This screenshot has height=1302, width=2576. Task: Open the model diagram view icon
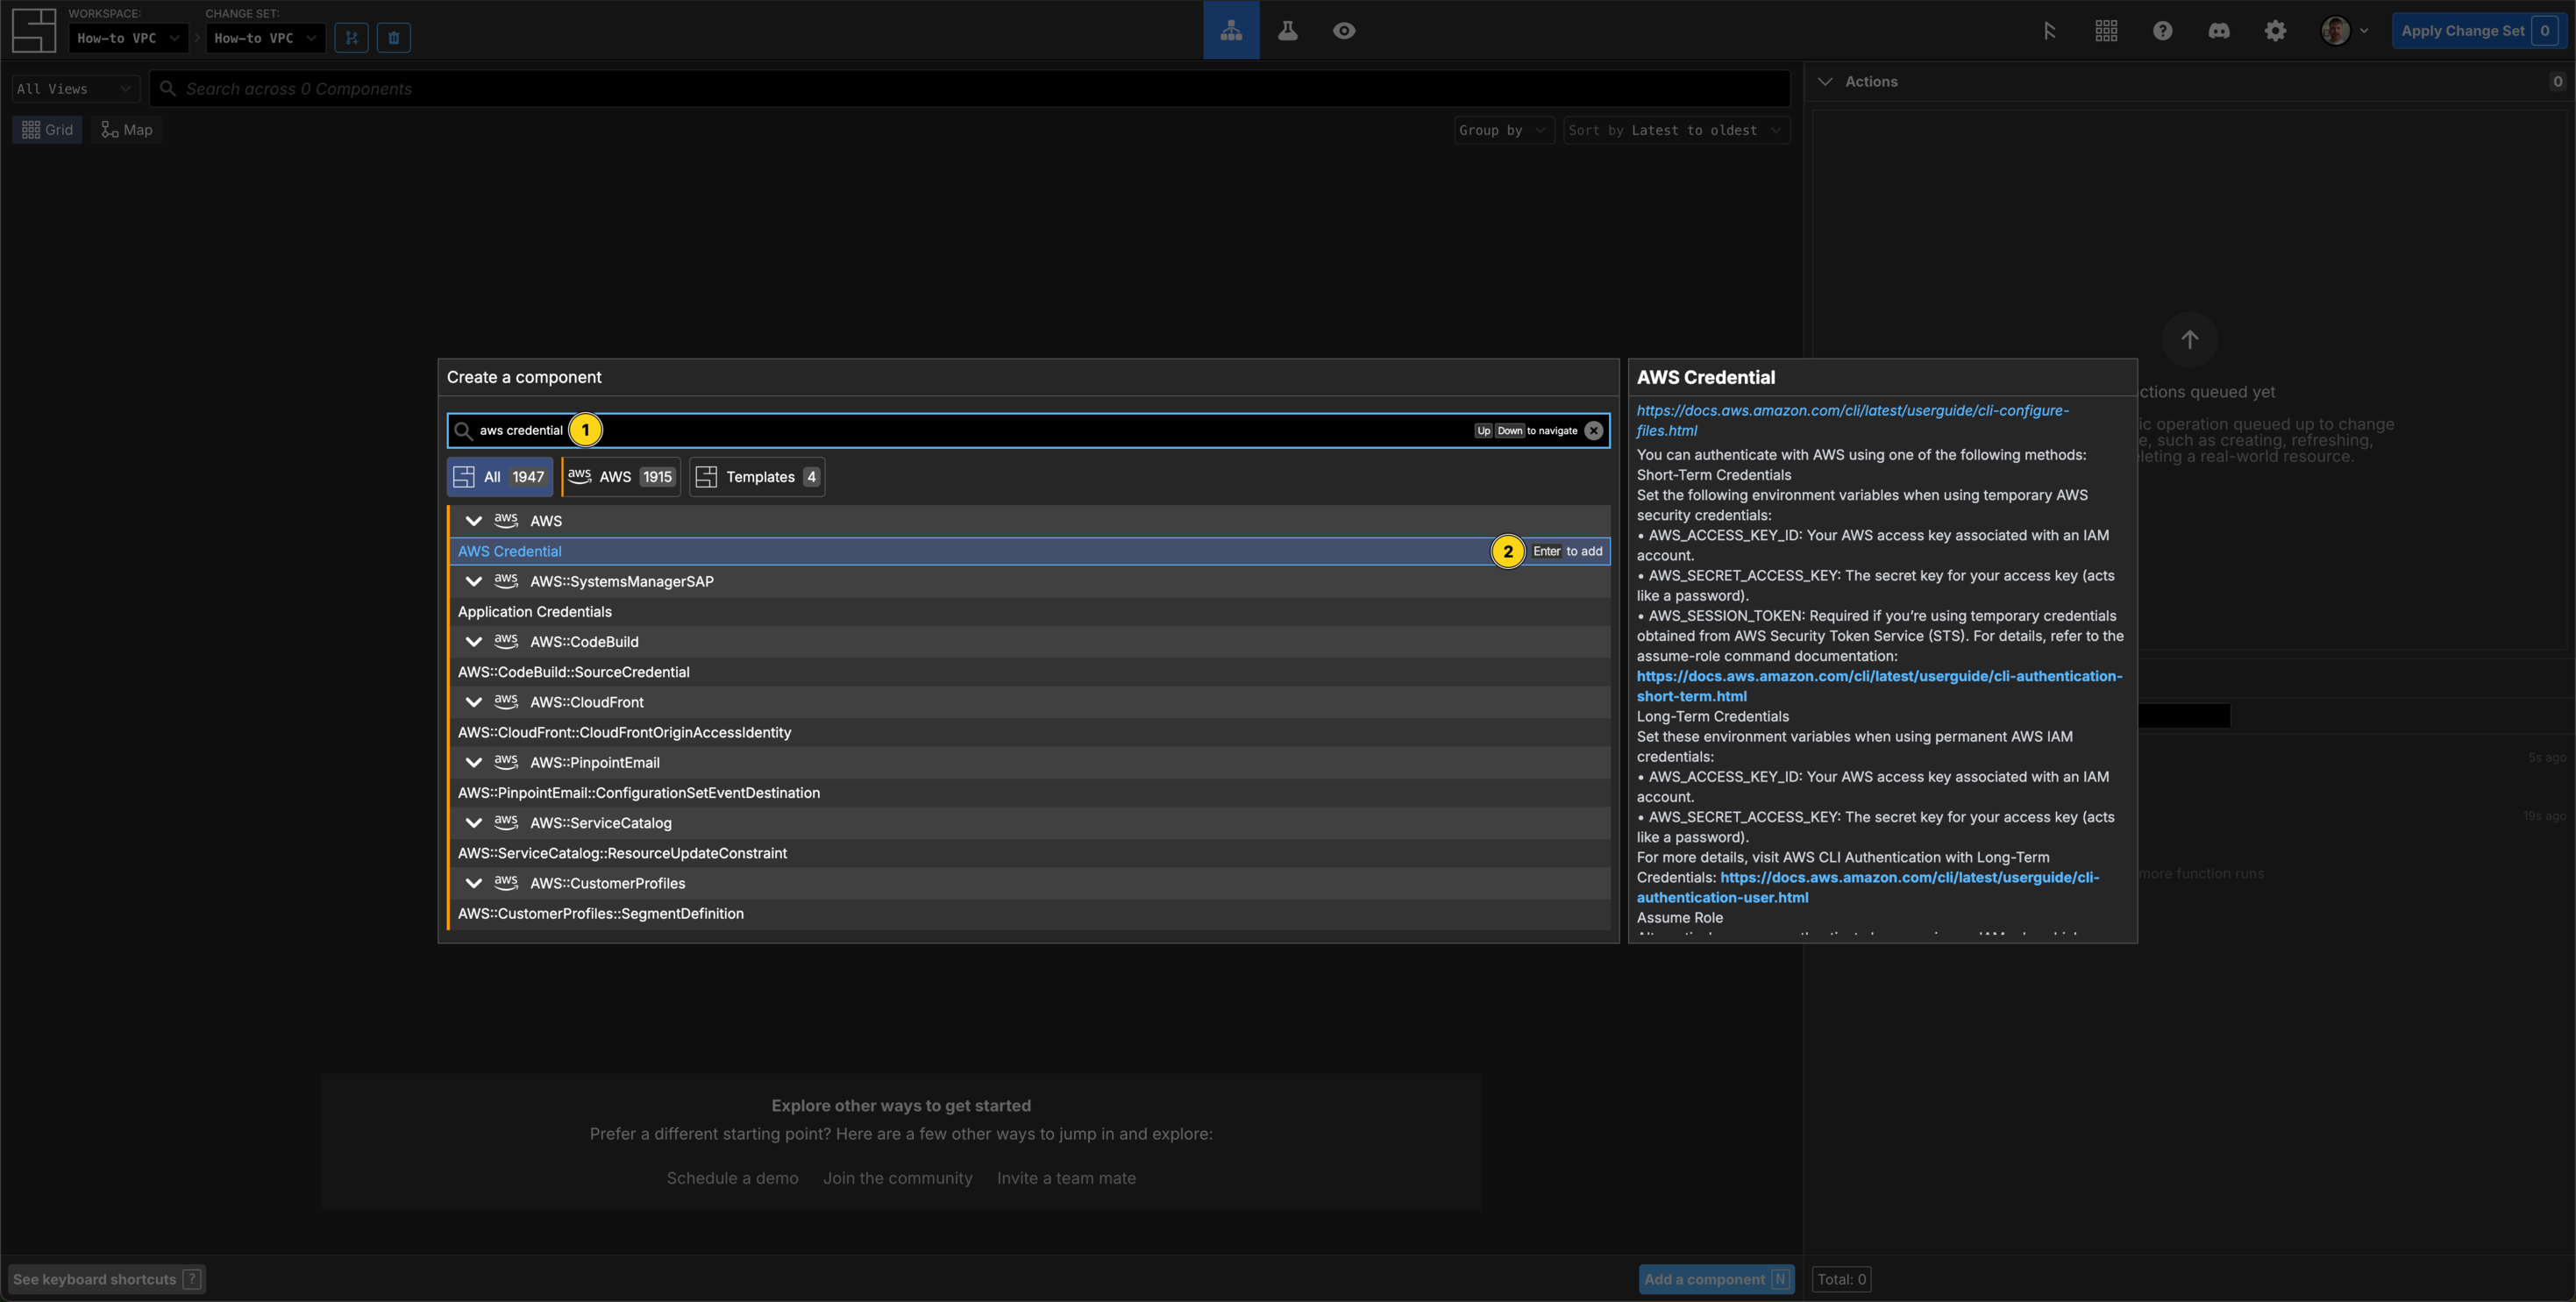[1231, 30]
